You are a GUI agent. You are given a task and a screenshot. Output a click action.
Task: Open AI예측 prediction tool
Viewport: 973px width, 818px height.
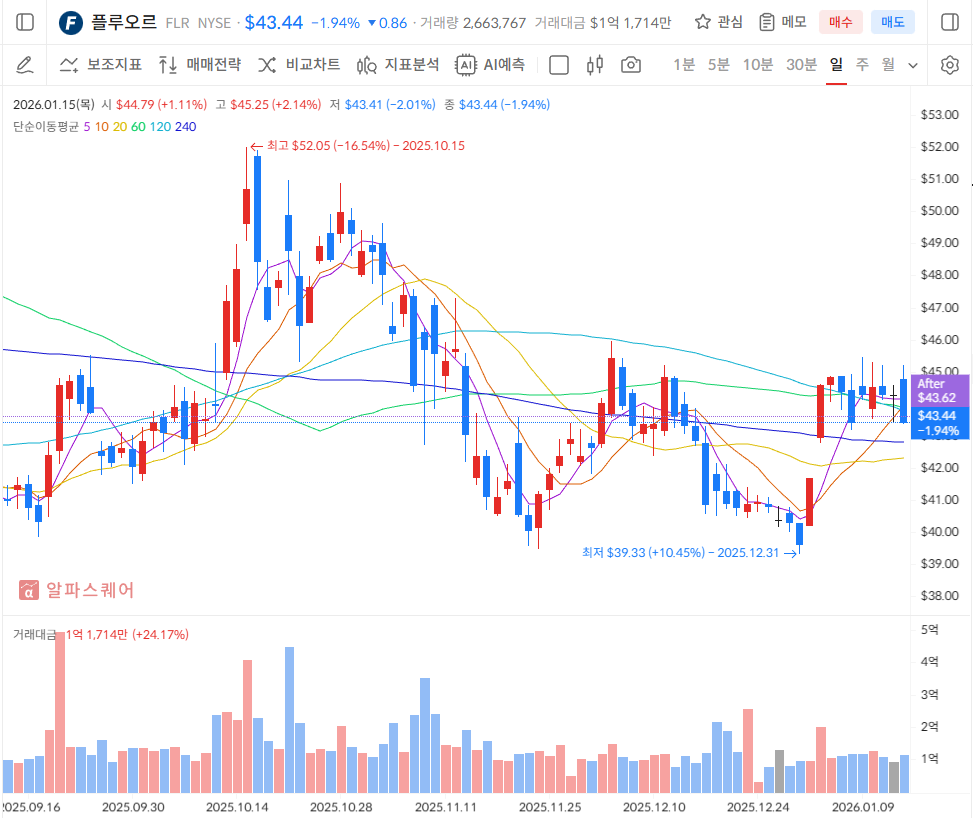click(490, 65)
